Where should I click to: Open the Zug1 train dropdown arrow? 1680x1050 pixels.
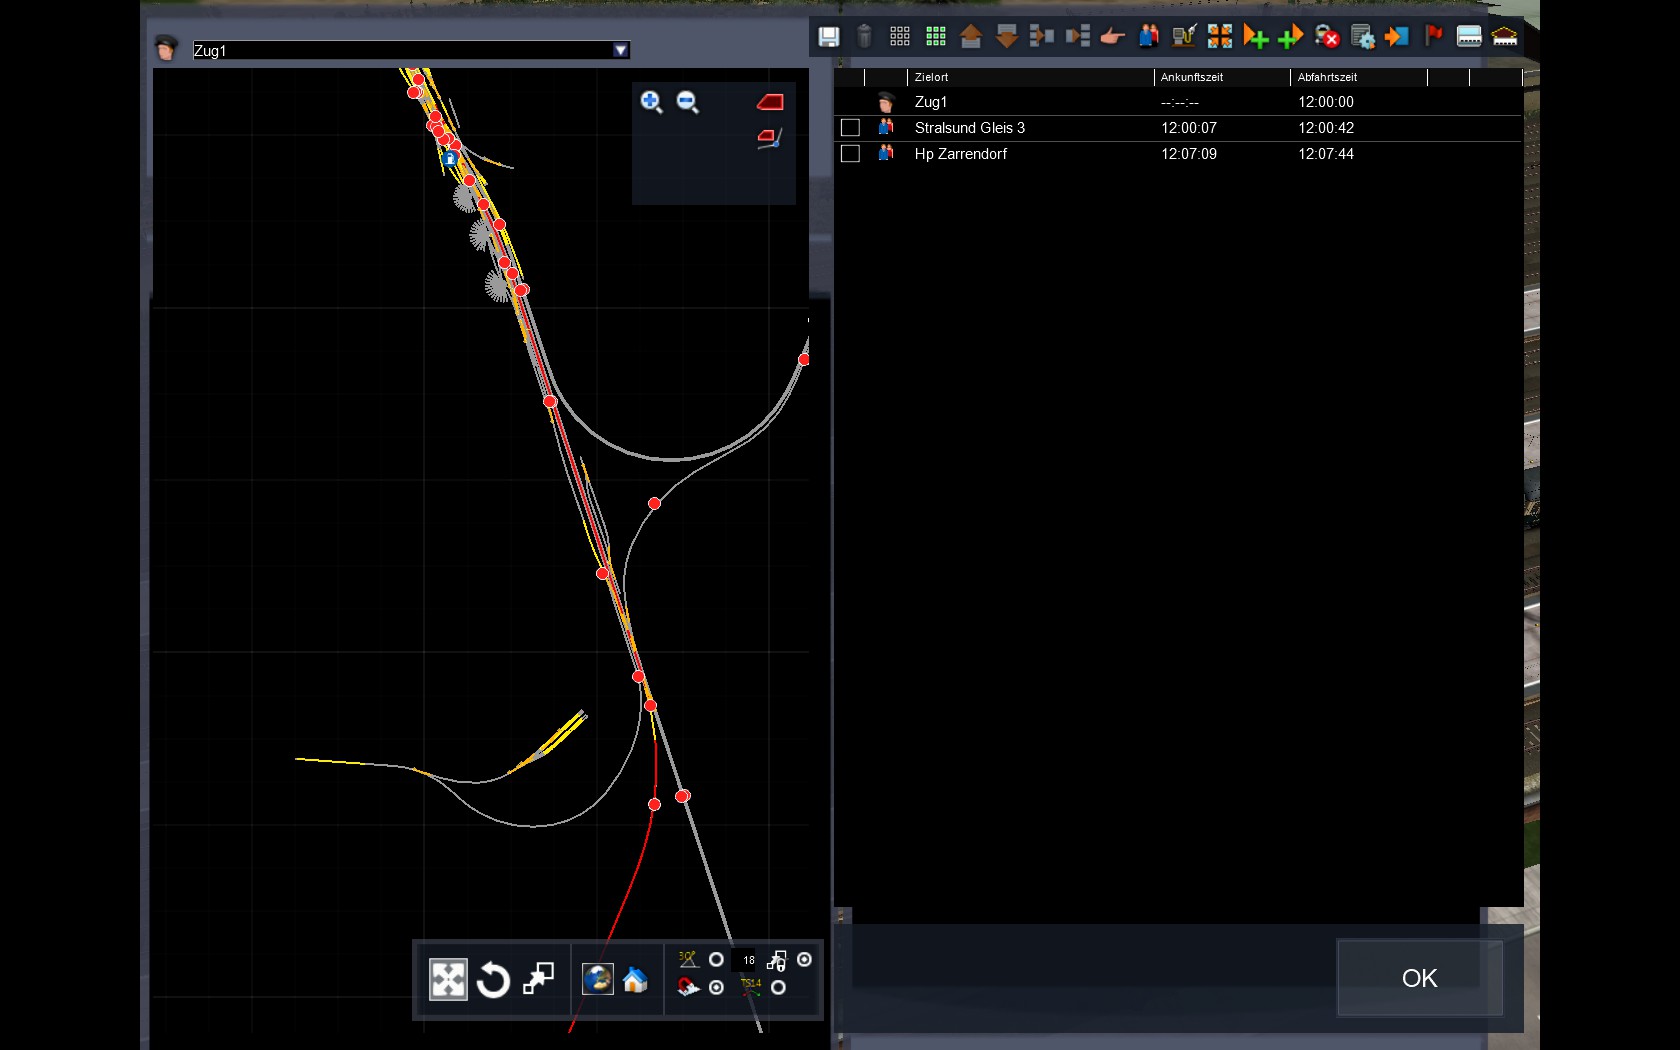click(621, 50)
